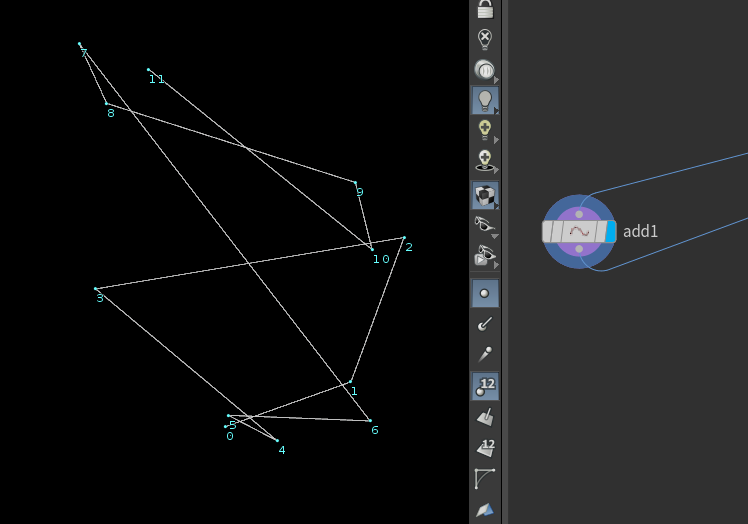
Task: Toggle blue display flag on add1 node
Action: click(x=611, y=231)
